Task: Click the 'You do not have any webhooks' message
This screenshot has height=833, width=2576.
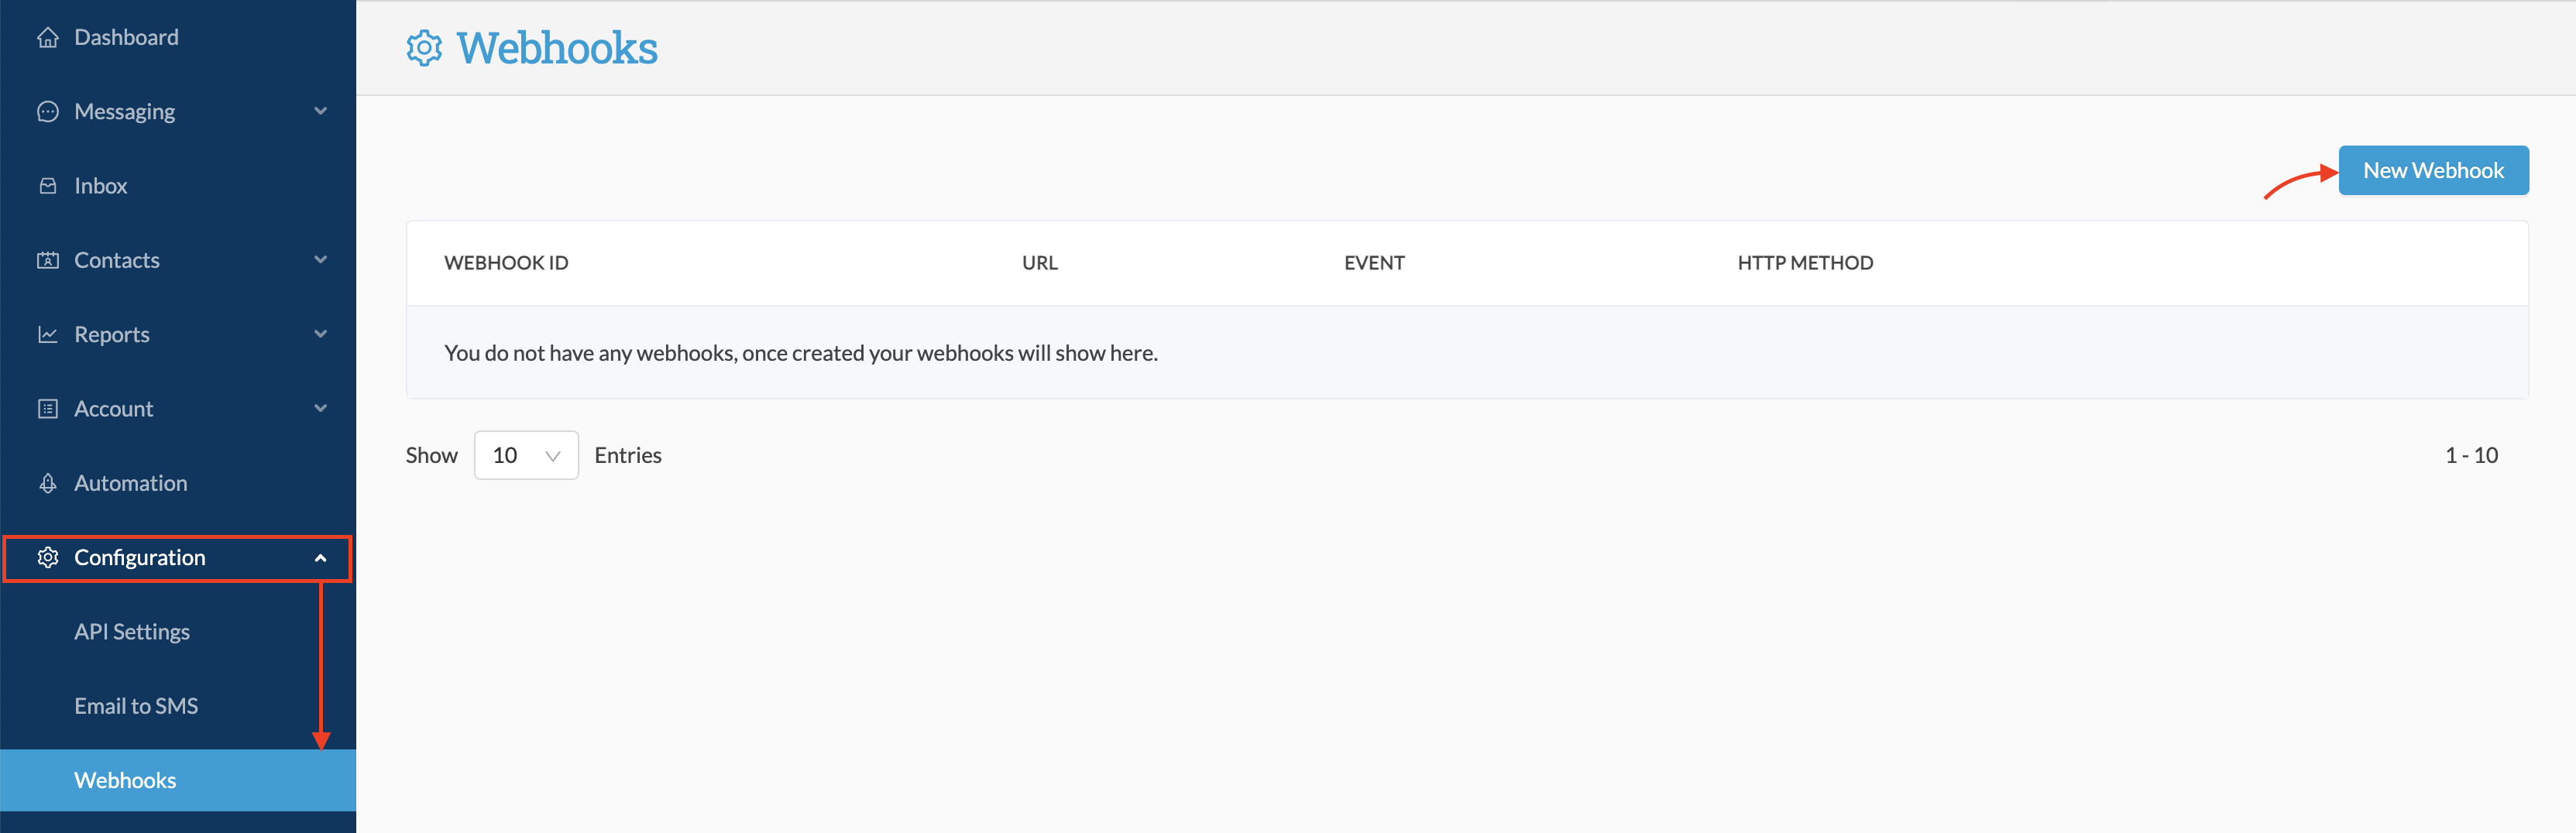Action: [801, 353]
